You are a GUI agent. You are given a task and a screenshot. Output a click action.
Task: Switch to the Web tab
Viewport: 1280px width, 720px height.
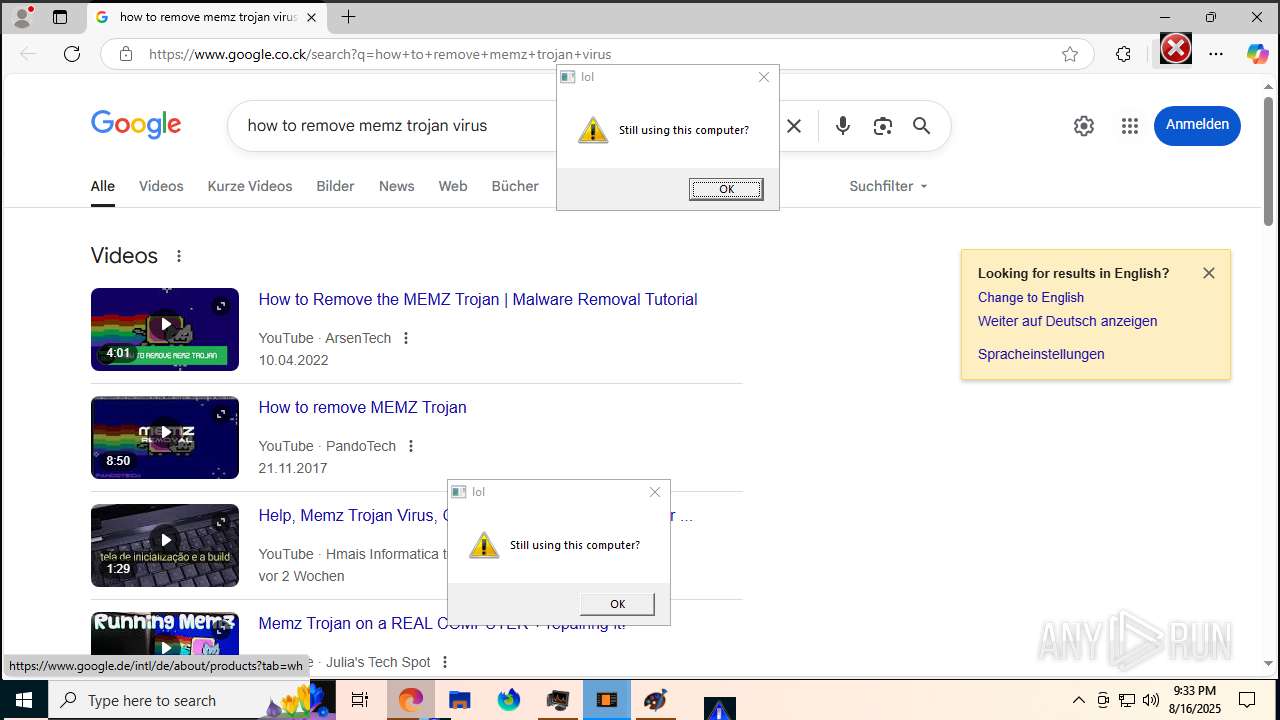click(452, 186)
